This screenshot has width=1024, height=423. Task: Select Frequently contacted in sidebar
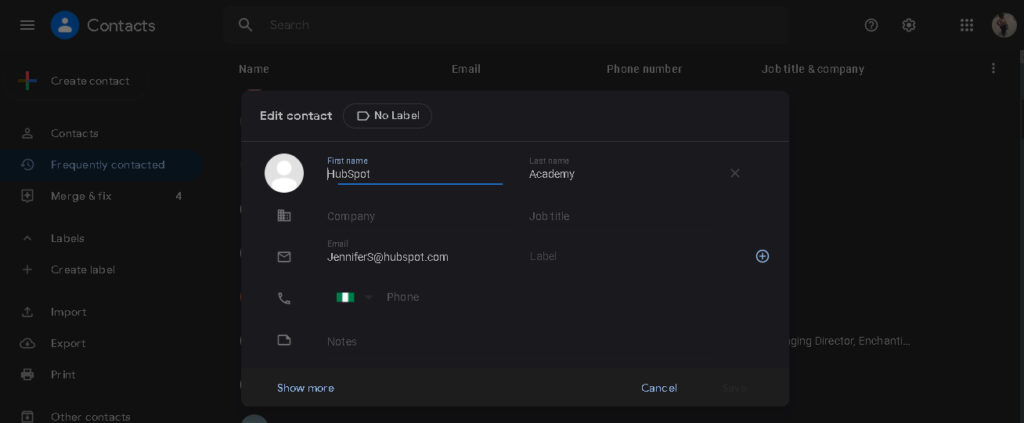(x=101, y=164)
